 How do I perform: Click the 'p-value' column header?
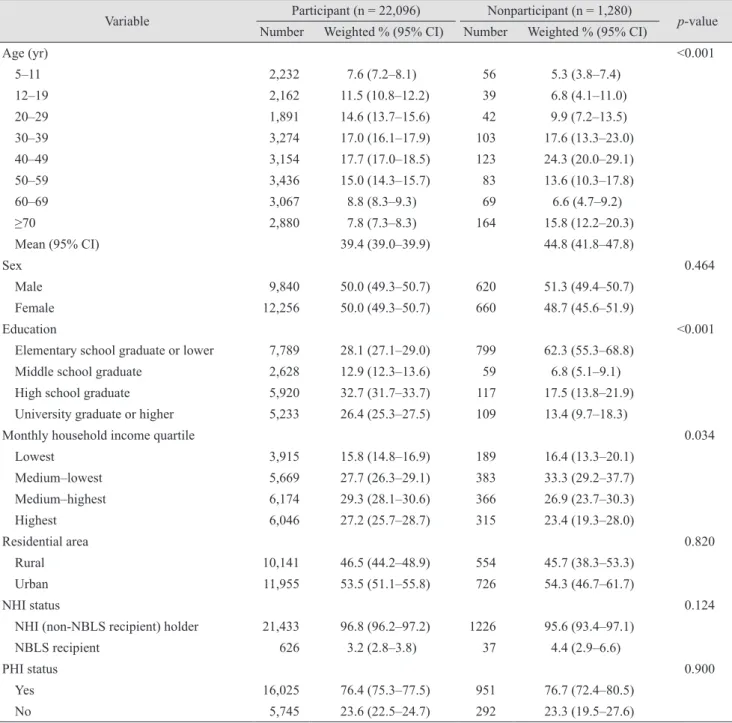point(697,21)
